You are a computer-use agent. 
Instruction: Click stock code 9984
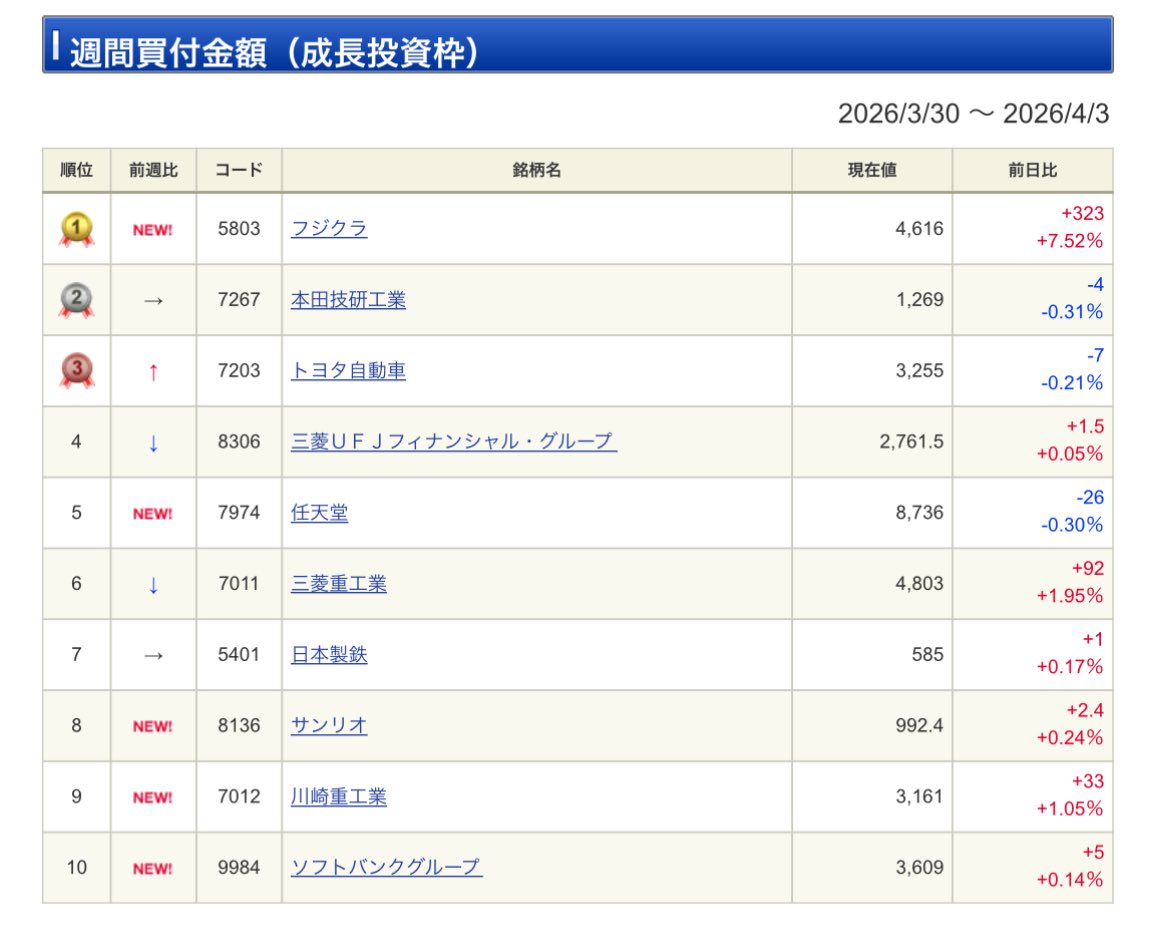[x=239, y=868]
